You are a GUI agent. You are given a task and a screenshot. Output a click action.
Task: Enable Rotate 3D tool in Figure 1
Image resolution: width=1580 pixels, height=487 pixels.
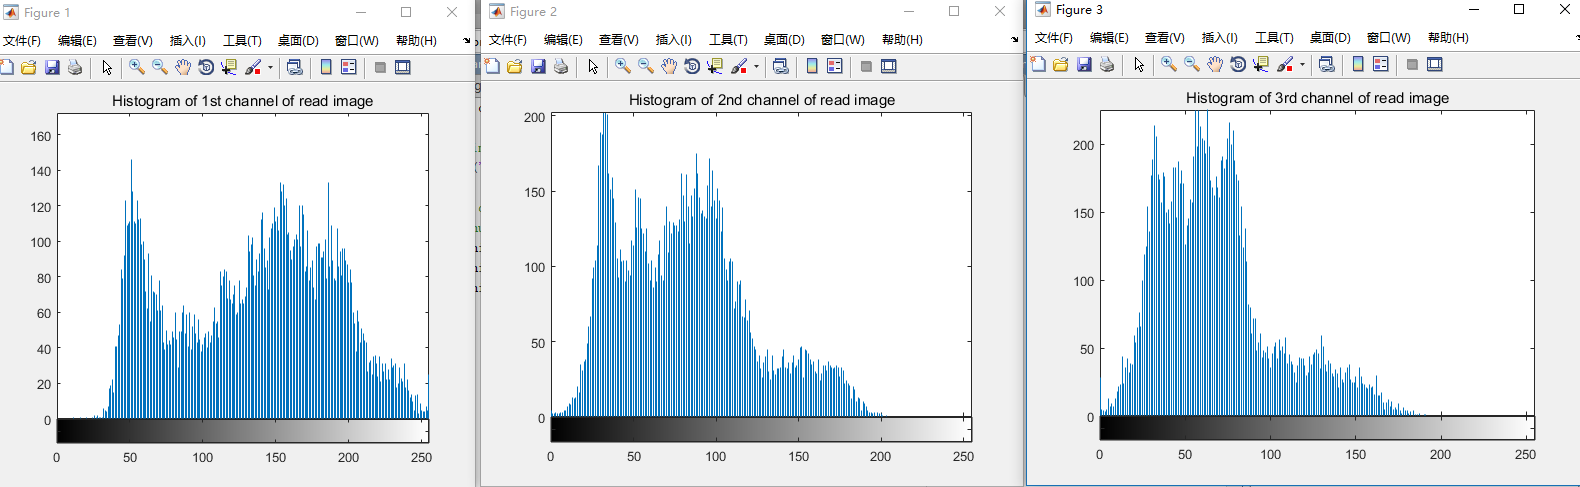206,67
